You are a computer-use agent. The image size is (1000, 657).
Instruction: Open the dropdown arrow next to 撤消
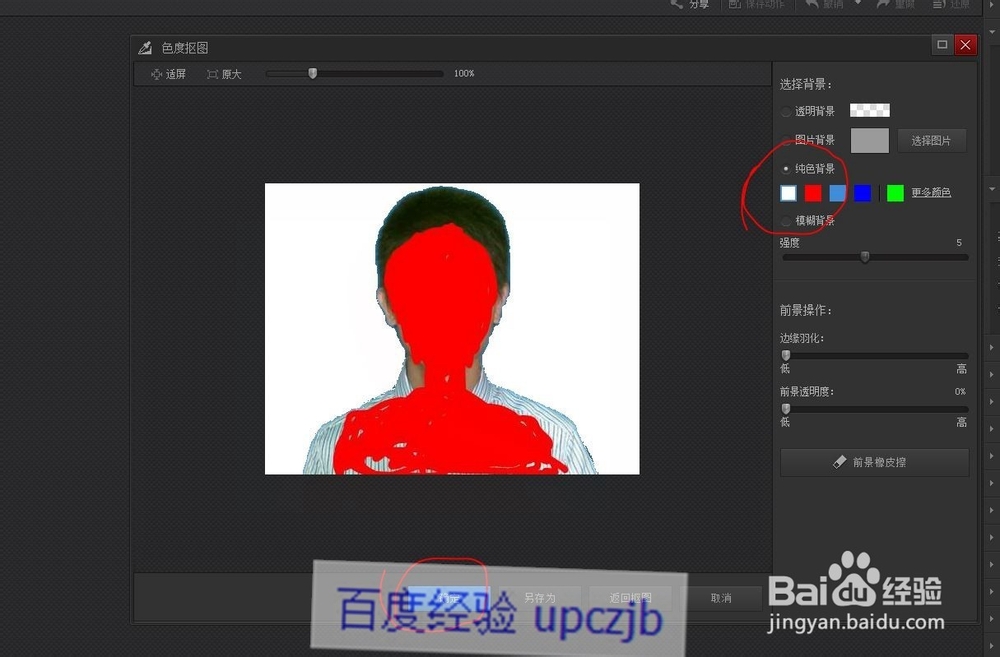(858, 3)
